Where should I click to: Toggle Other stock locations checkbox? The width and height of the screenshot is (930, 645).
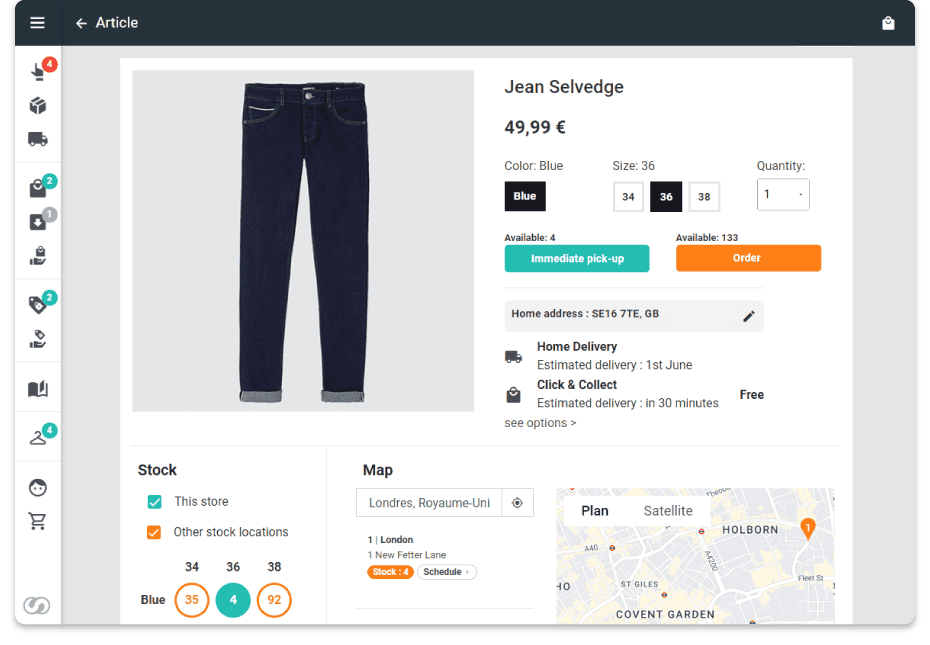[155, 532]
